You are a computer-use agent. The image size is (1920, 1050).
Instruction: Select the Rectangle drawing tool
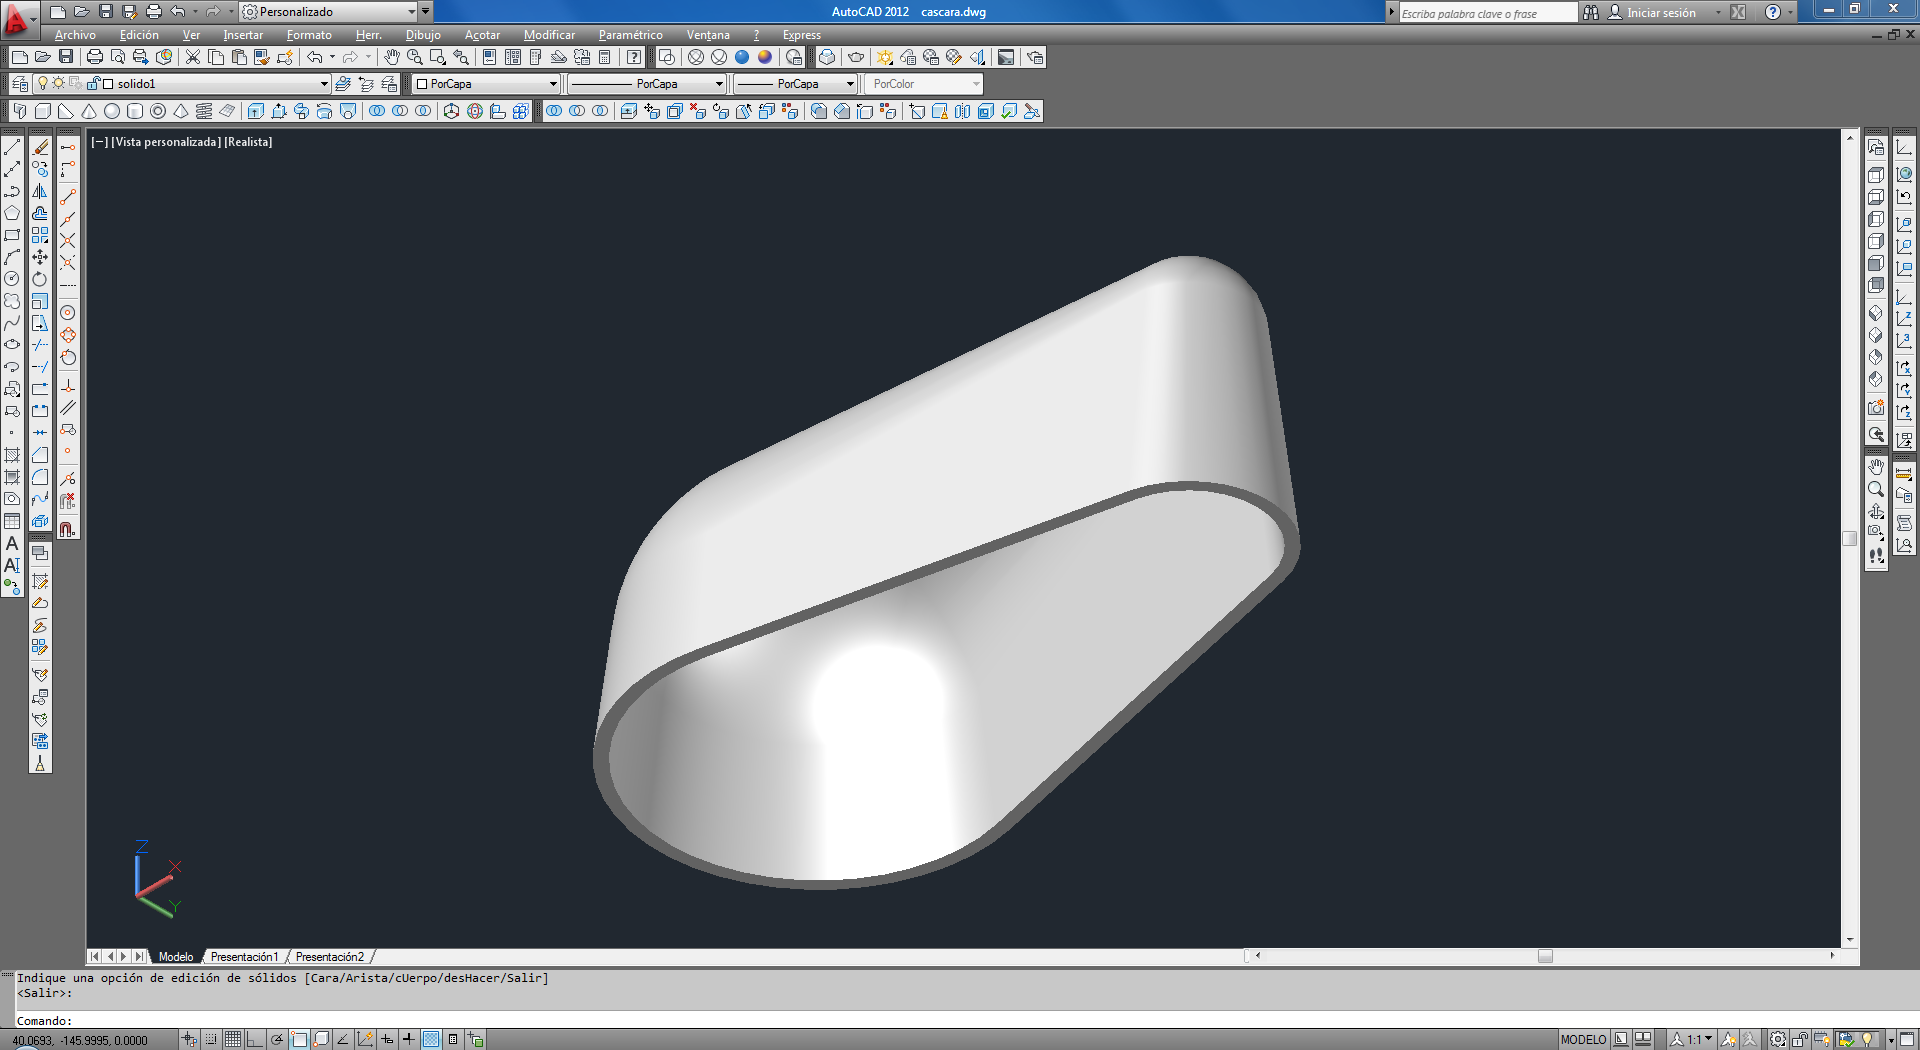coord(12,235)
